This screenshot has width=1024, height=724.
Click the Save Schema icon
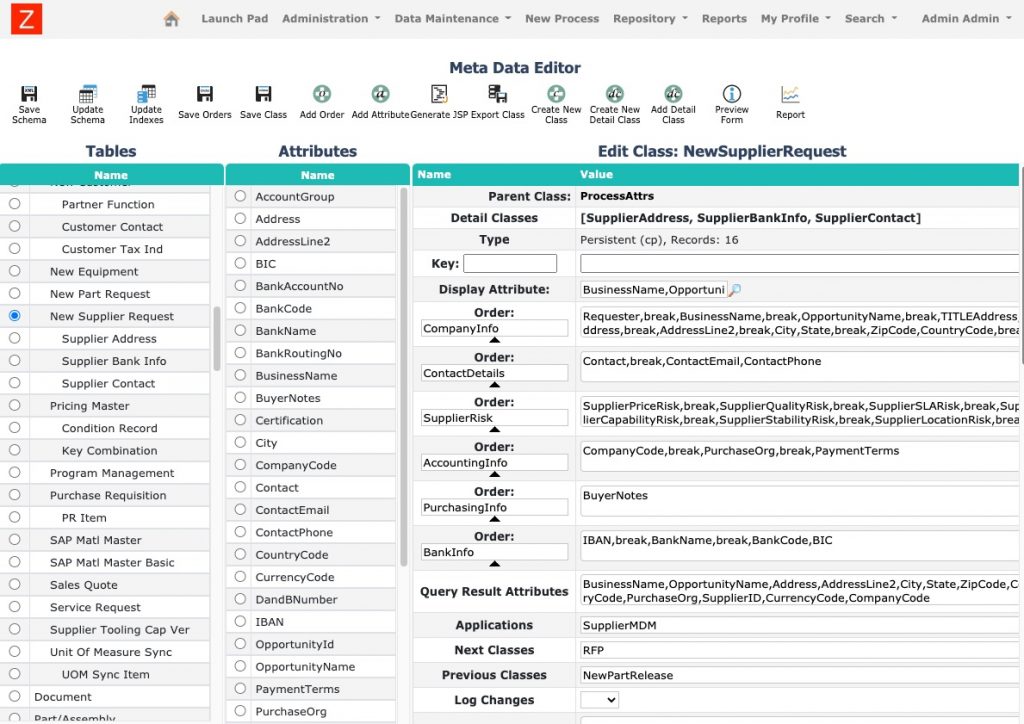pos(29,94)
